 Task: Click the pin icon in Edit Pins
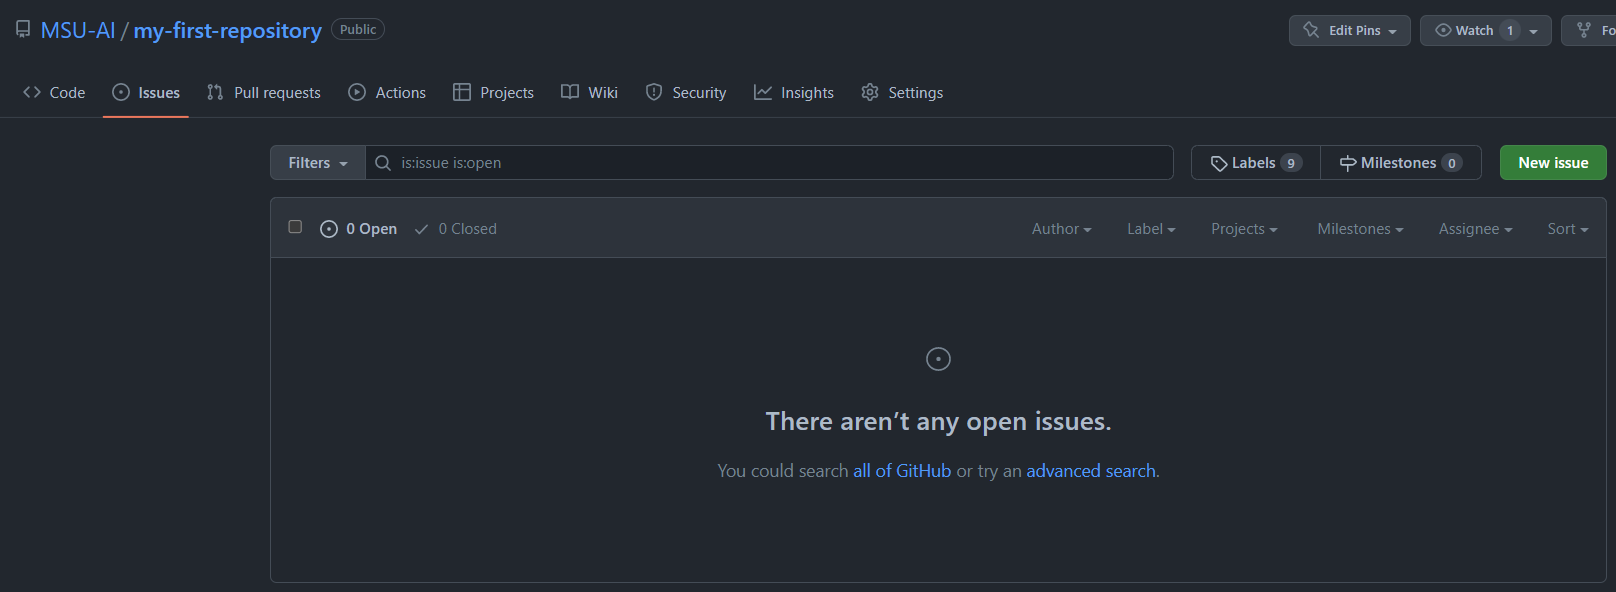pos(1311,30)
